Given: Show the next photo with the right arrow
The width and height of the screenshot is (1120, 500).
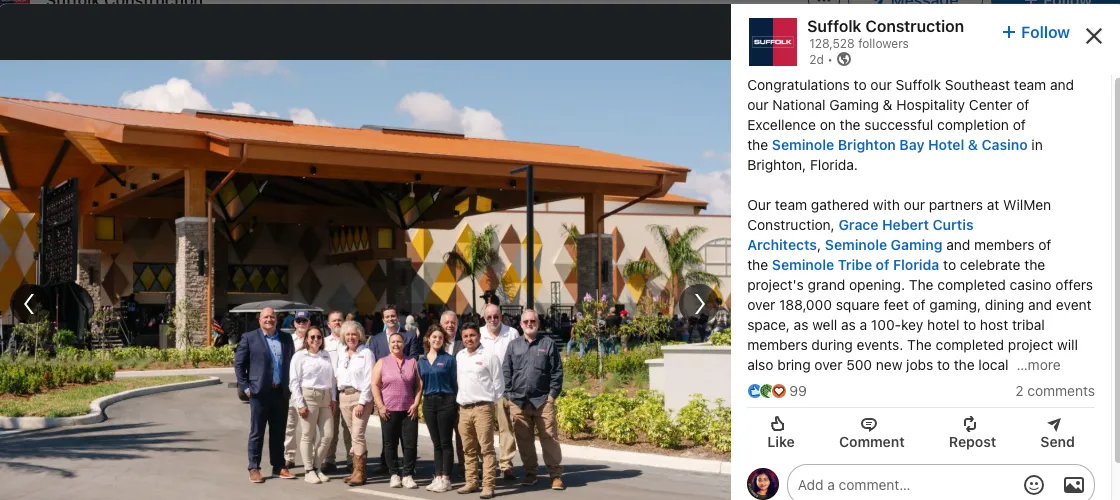Looking at the screenshot, I should tap(699, 304).
